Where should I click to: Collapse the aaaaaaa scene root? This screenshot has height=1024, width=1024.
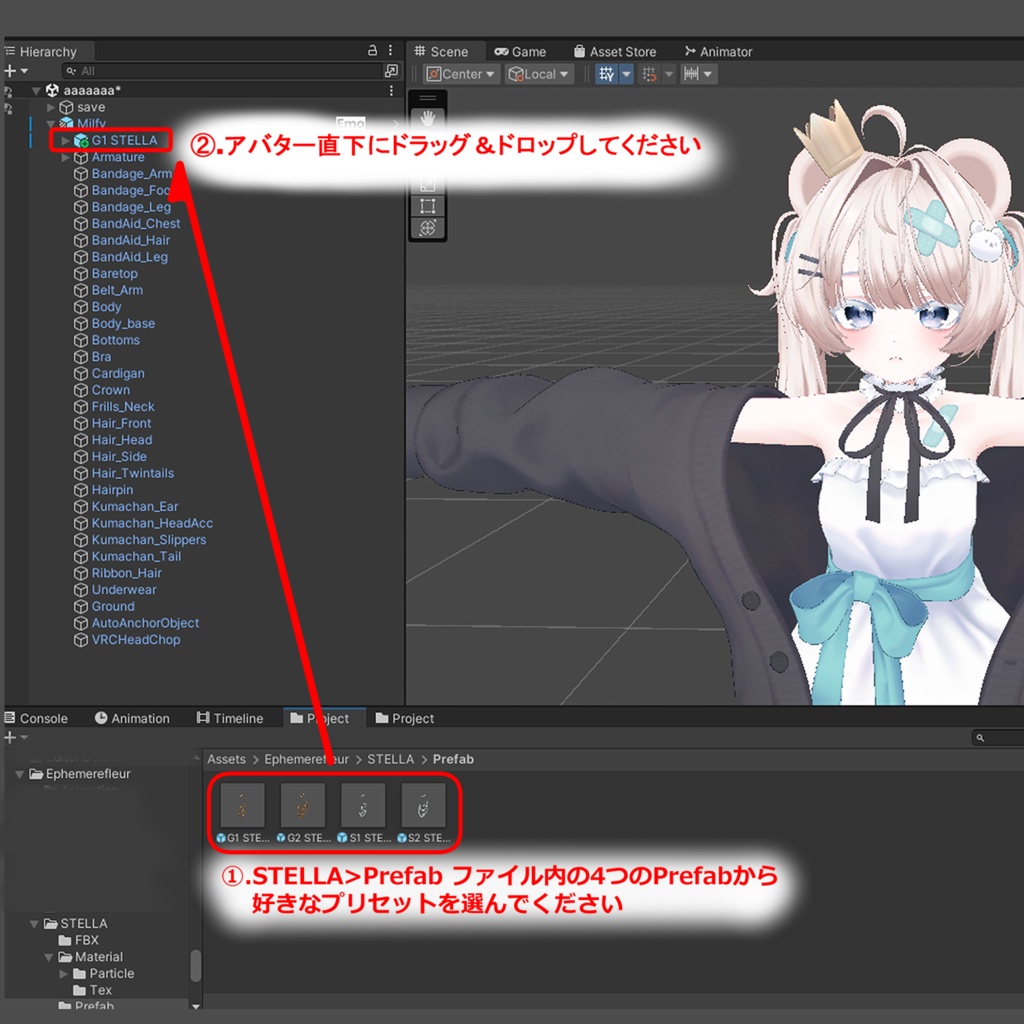pyautogui.click(x=37, y=90)
